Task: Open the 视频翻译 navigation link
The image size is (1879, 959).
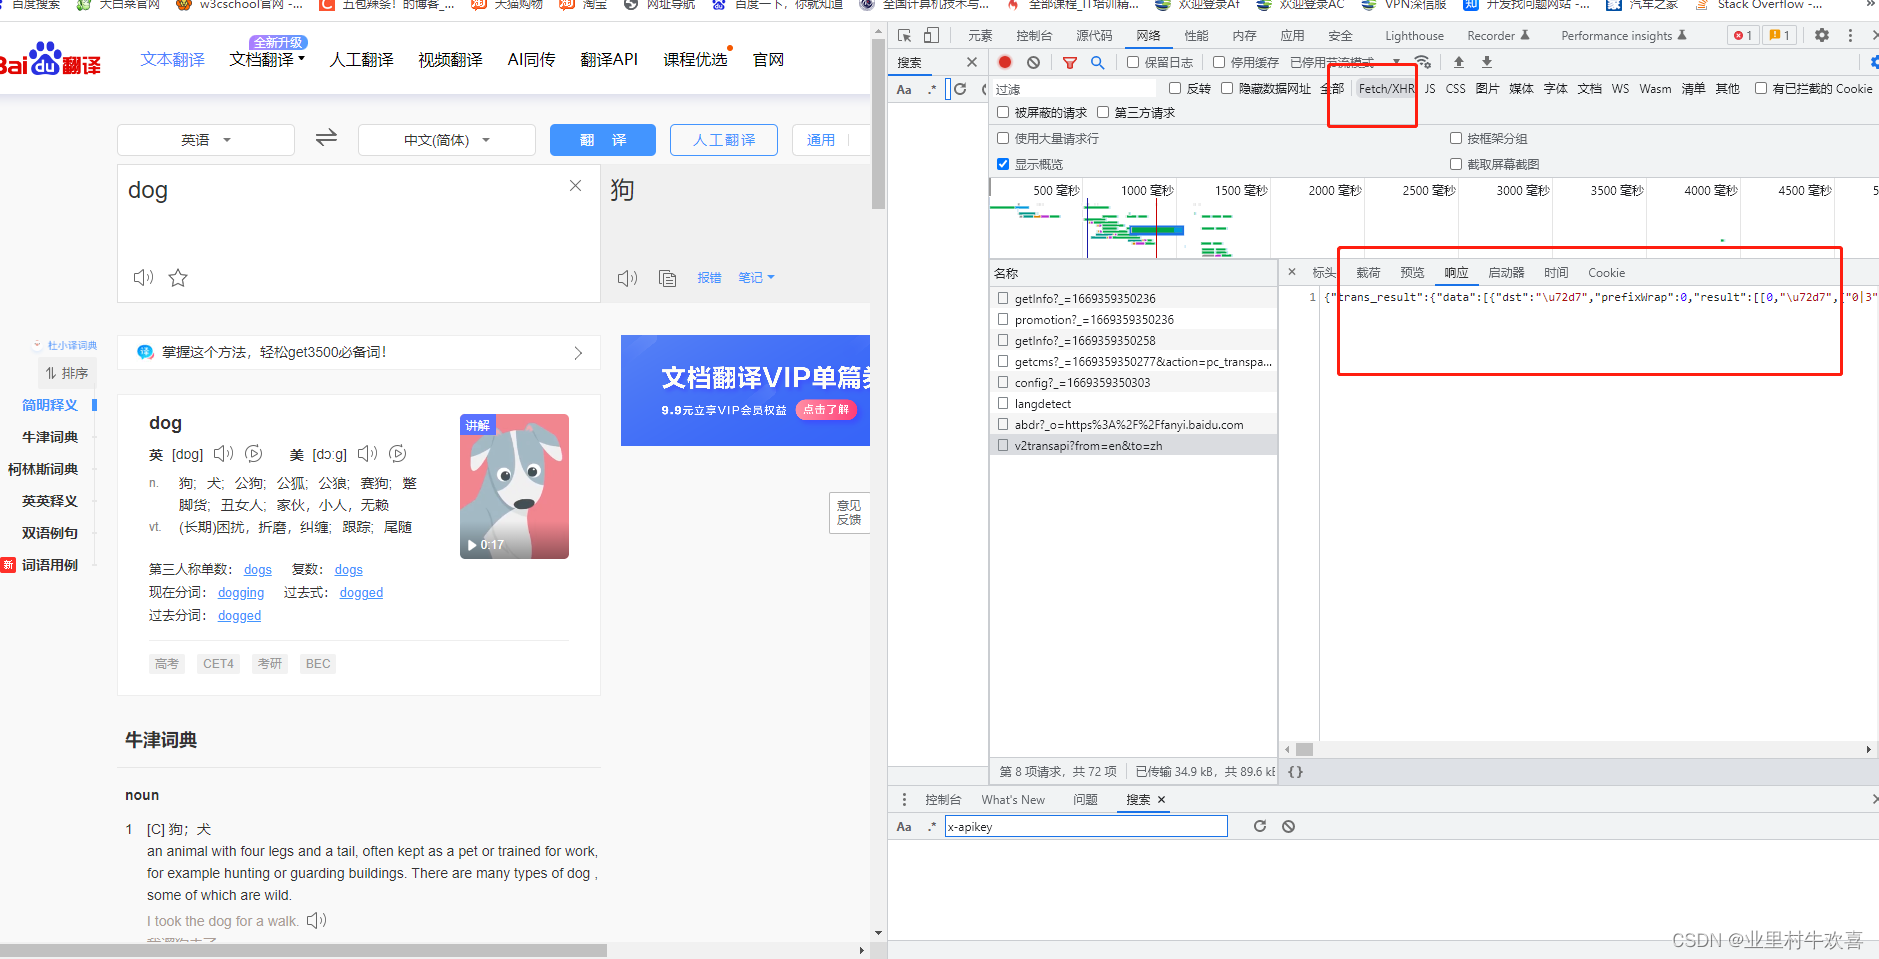Action: click(450, 60)
